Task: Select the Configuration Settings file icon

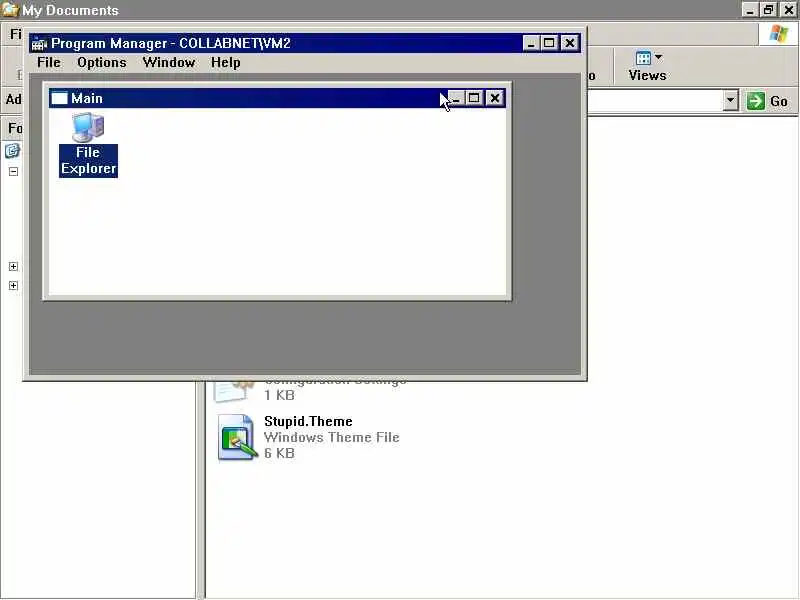Action: click(x=234, y=391)
